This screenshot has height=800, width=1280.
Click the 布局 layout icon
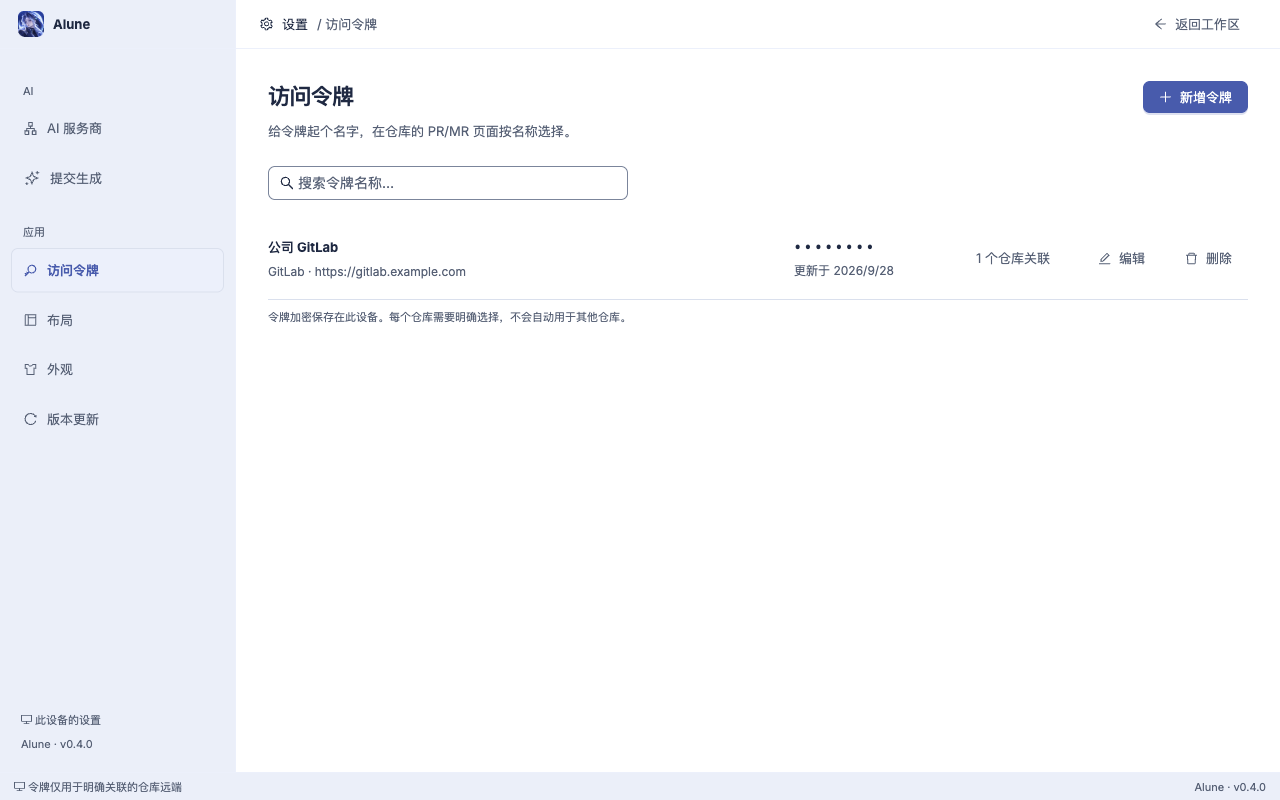30,320
